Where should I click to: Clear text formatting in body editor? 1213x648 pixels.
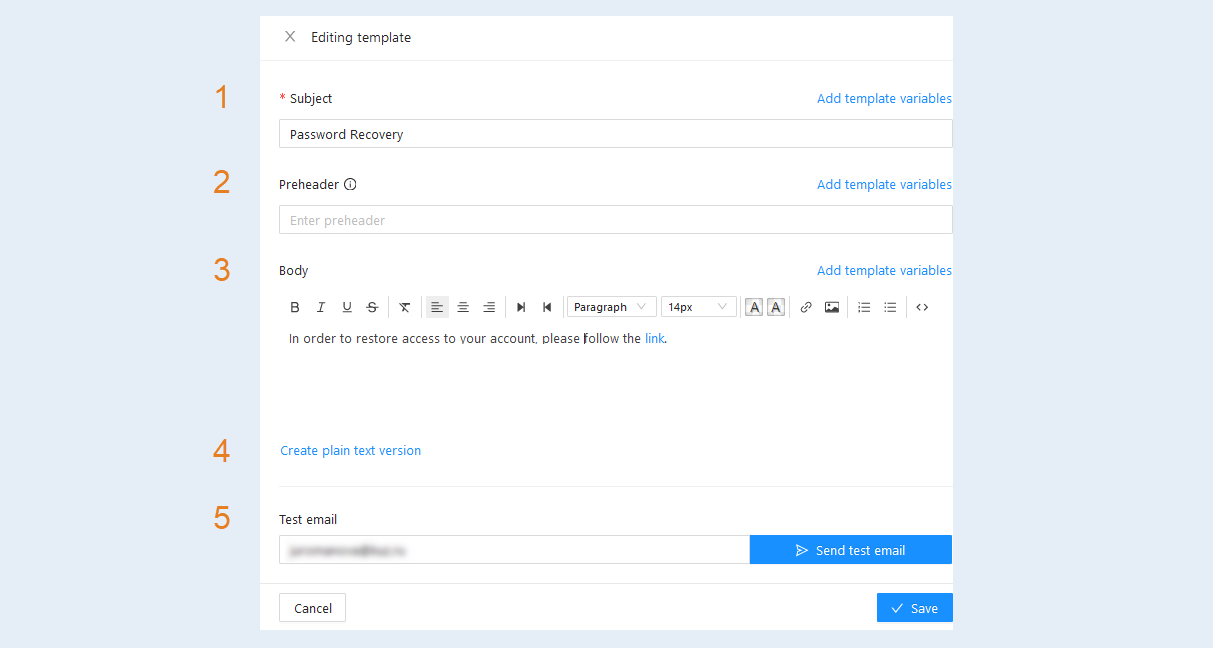(404, 307)
